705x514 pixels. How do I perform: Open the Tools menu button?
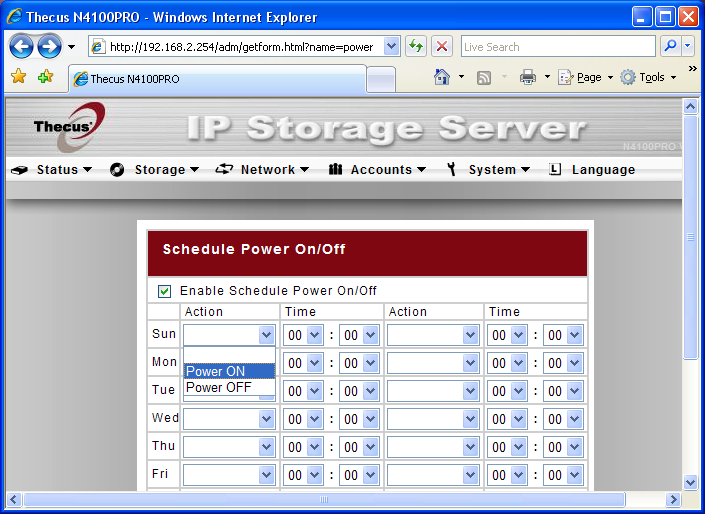[649, 77]
